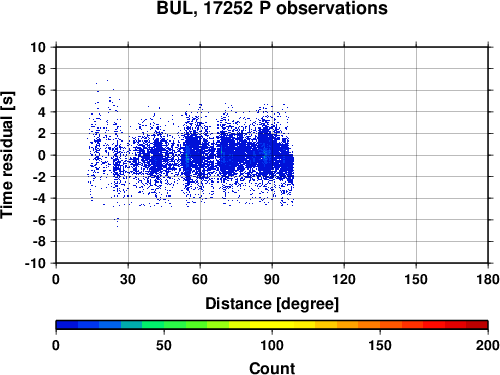Click the x-axis tick label "90"
500x375 pixels.
[272, 279]
